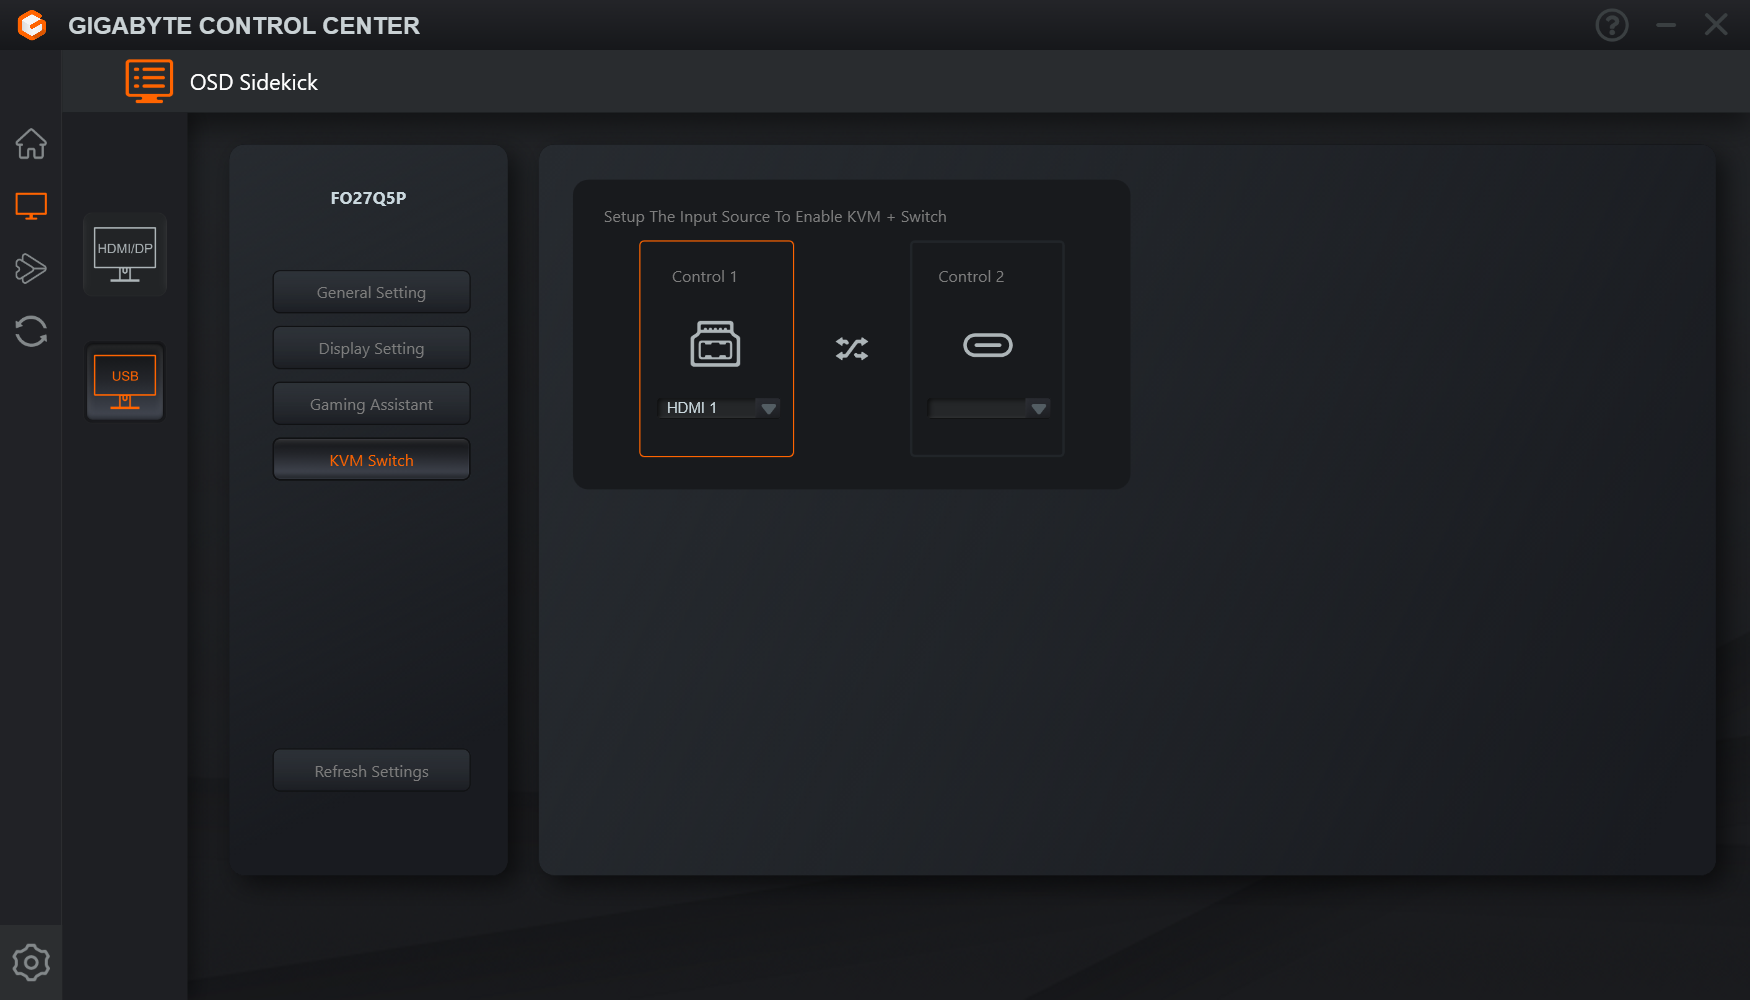The height and width of the screenshot is (1000, 1750).
Task: Minimize the Gigabyte Control Center window
Action: tap(1666, 25)
